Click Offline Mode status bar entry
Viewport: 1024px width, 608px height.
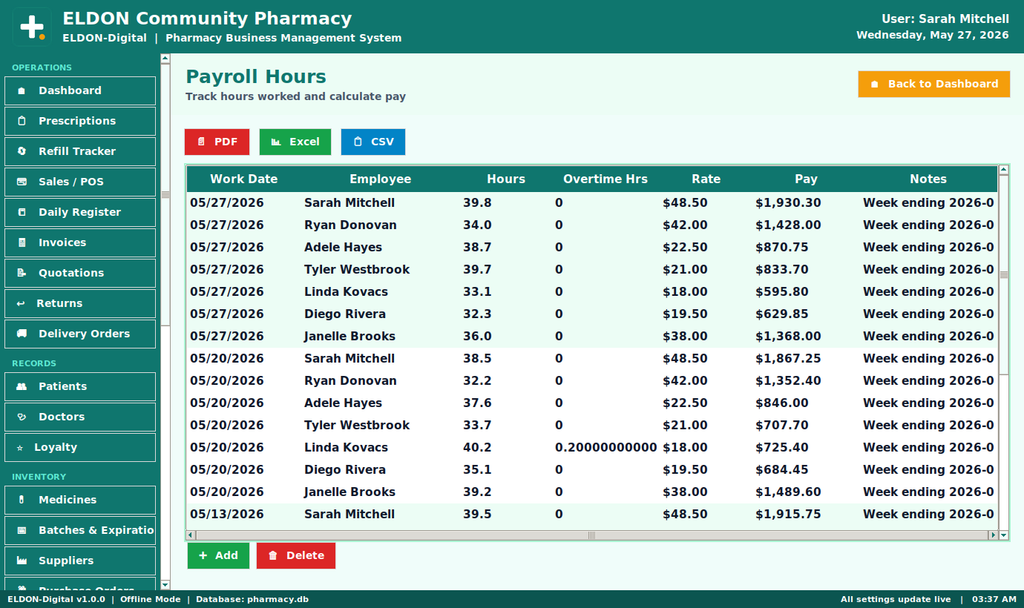pos(150,599)
